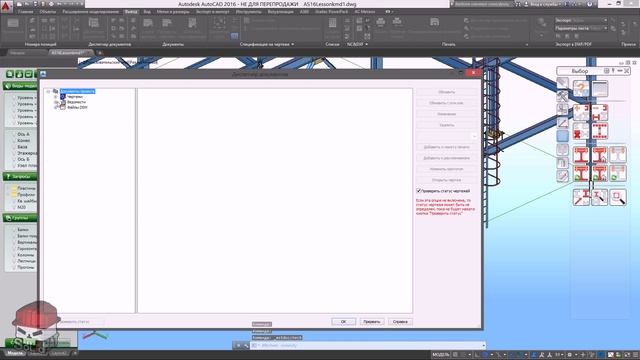The width and height of the screenshot is (640, 360).
Task: Open the Расширенное моделирование ribbon tab
Action: tap(91, 12)
